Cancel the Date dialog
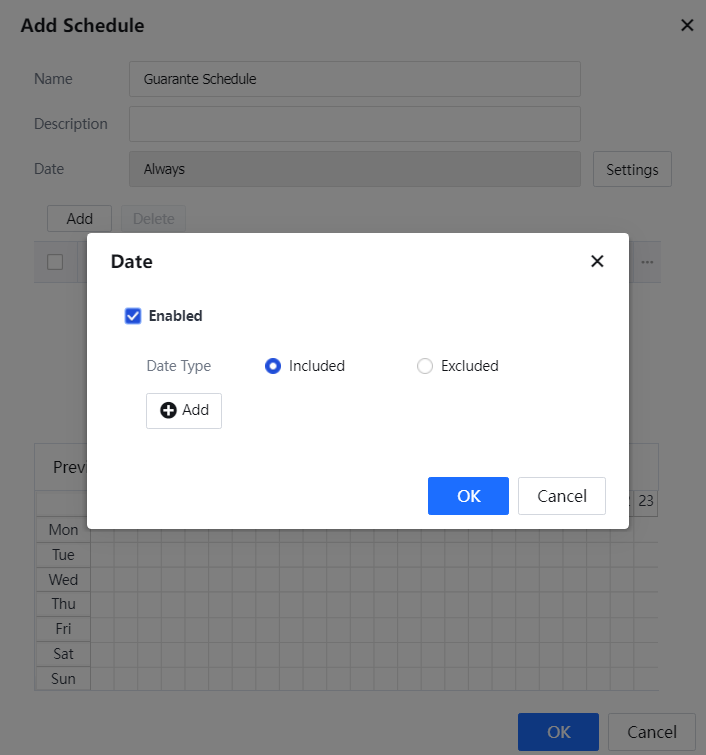Screen dimensions: 706x755 pyautogui.click(x=561, y=496)
